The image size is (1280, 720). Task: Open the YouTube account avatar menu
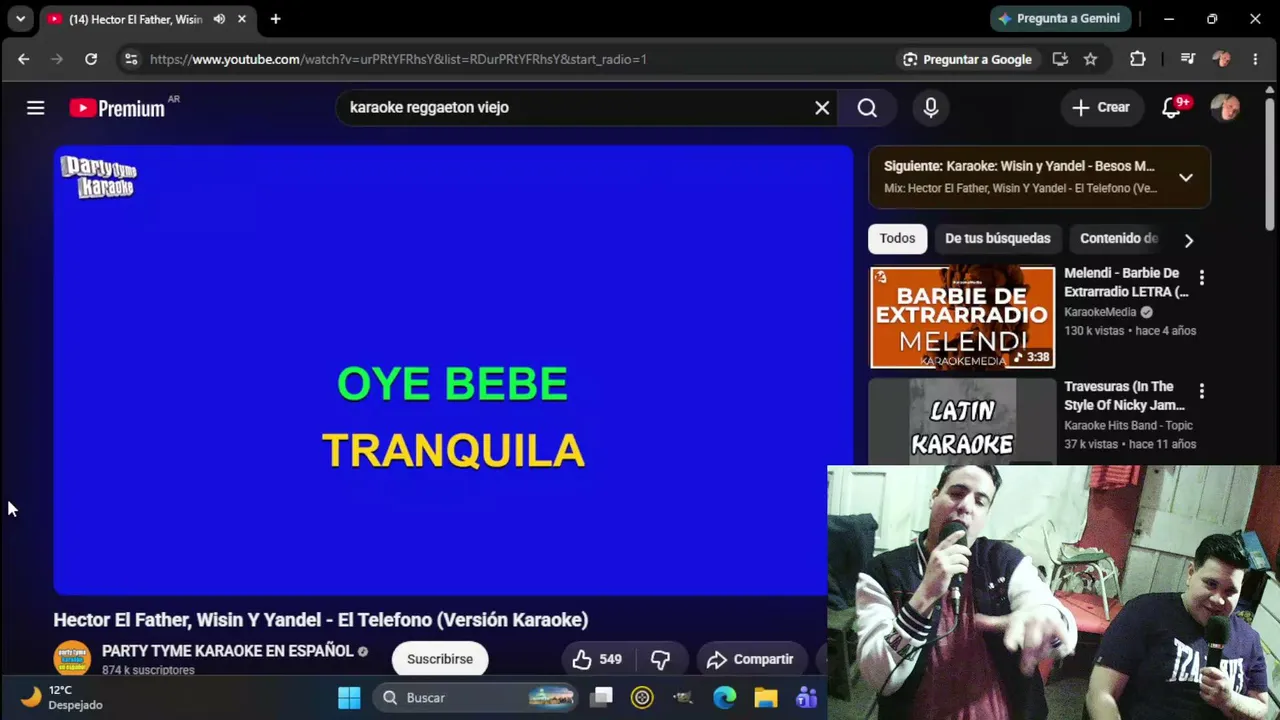pyautogui.click(x=1225, y=108)
